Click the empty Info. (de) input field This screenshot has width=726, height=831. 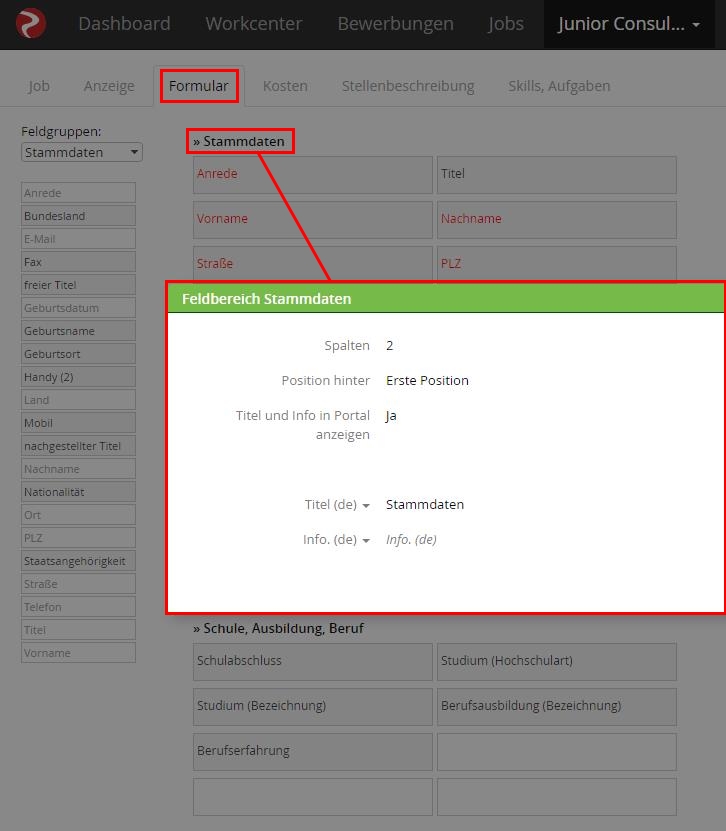coord(411,540)
